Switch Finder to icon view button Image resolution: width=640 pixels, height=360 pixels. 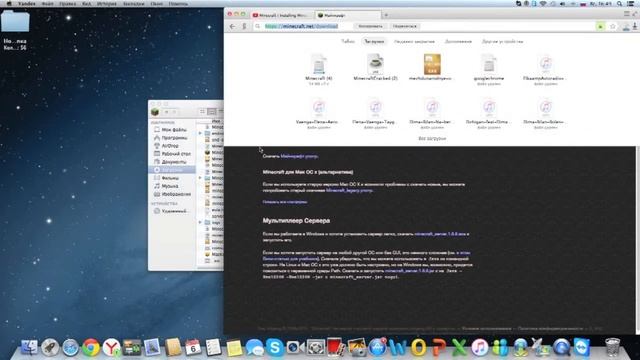[202, 111]
